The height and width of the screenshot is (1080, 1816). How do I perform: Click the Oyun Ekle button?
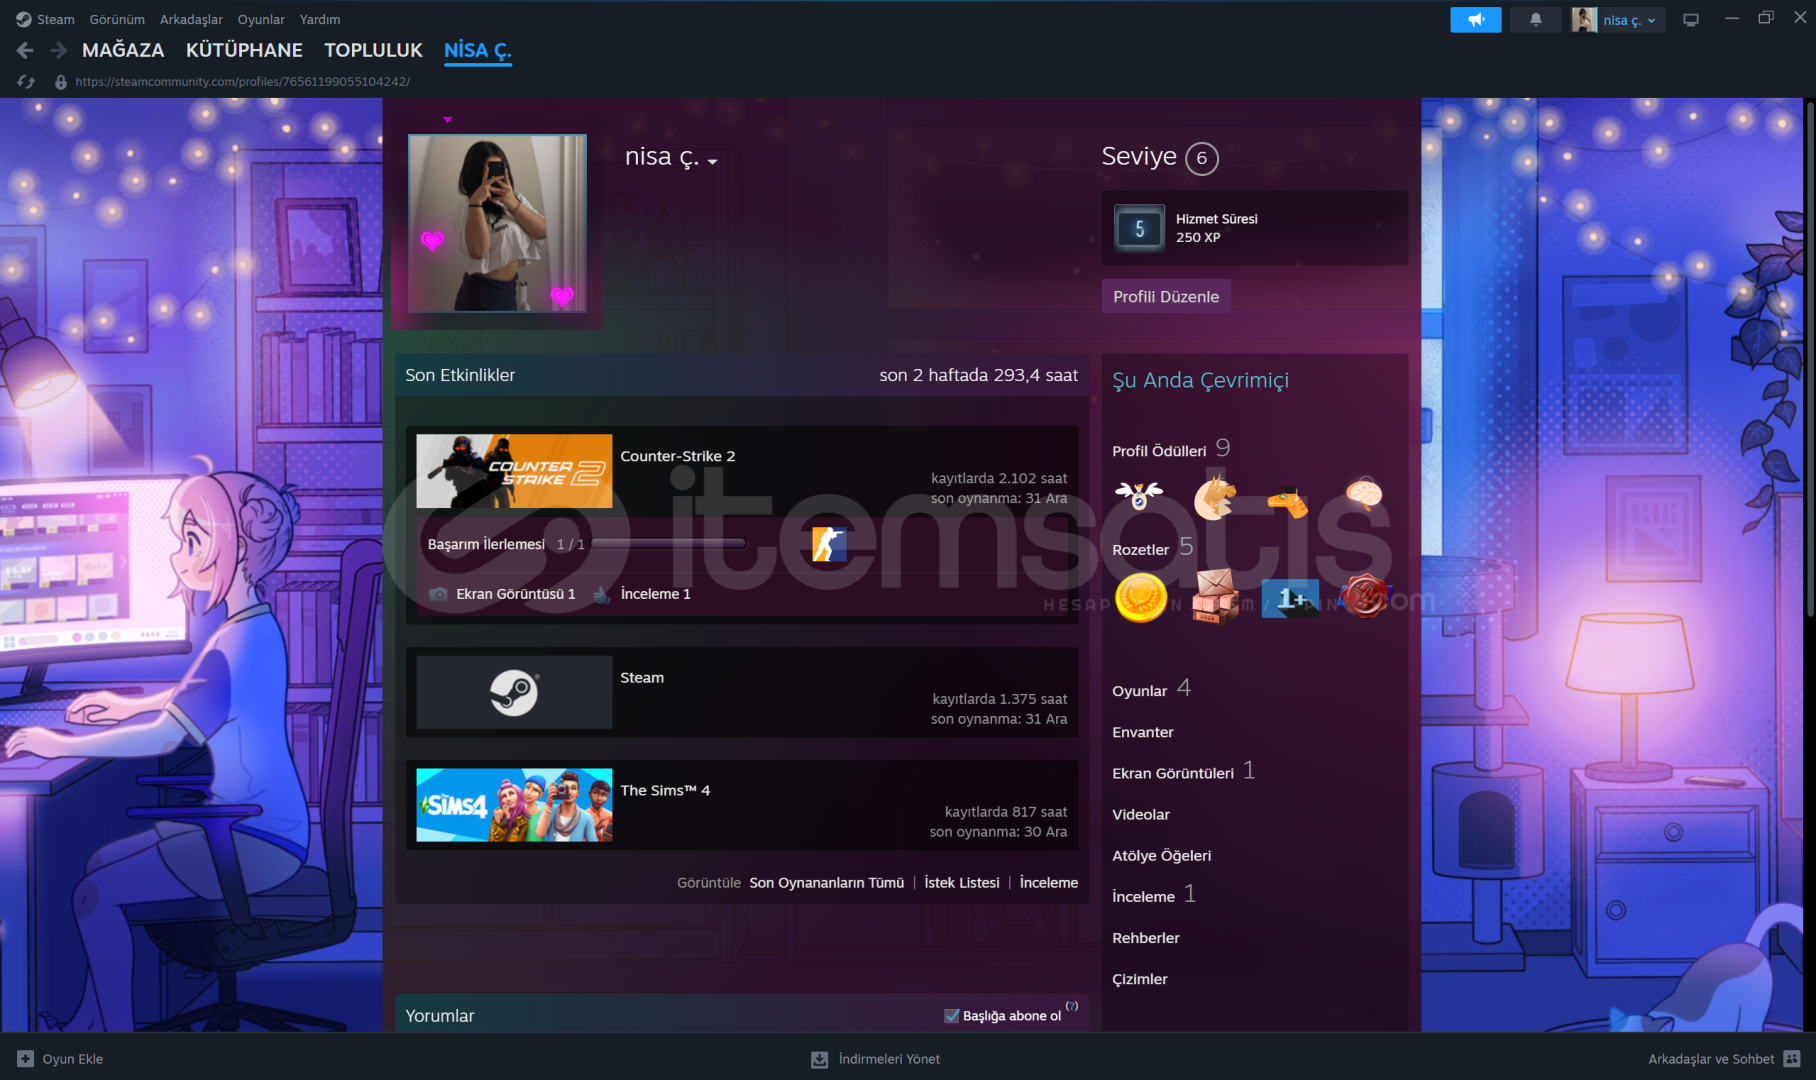coord(60,1059)
